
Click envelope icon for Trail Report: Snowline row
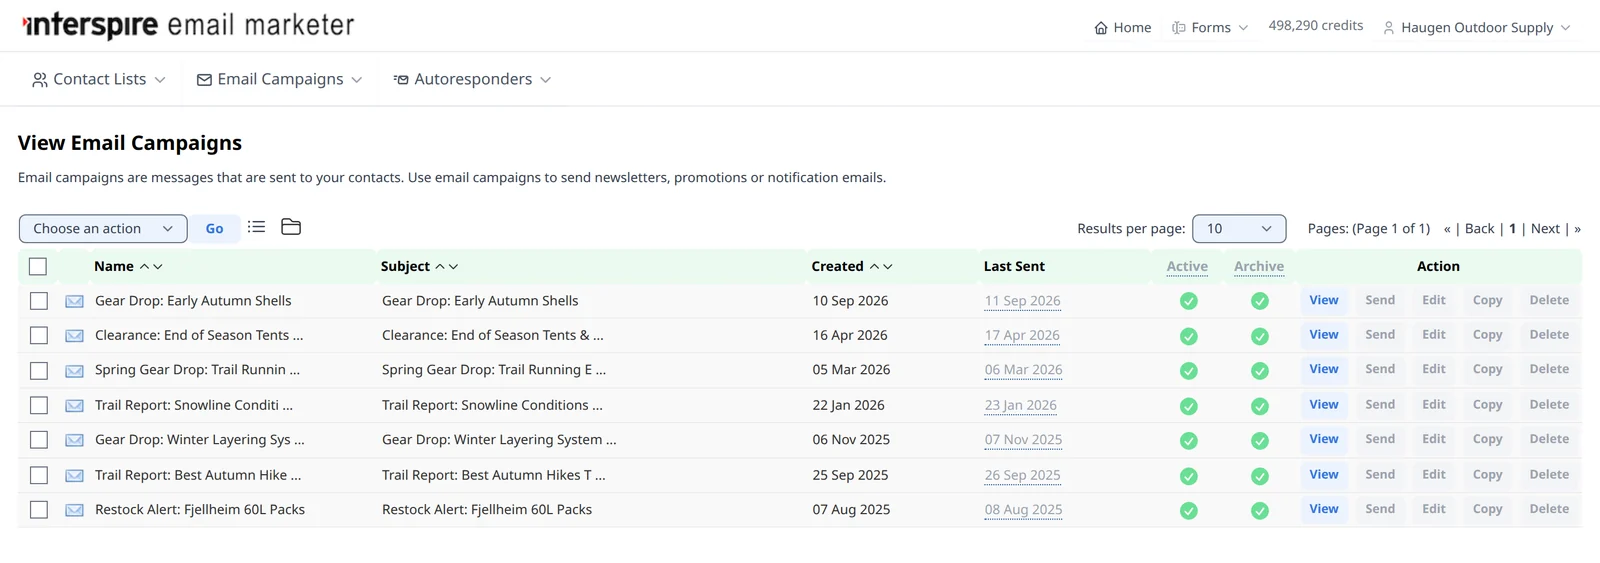point(74,406)
